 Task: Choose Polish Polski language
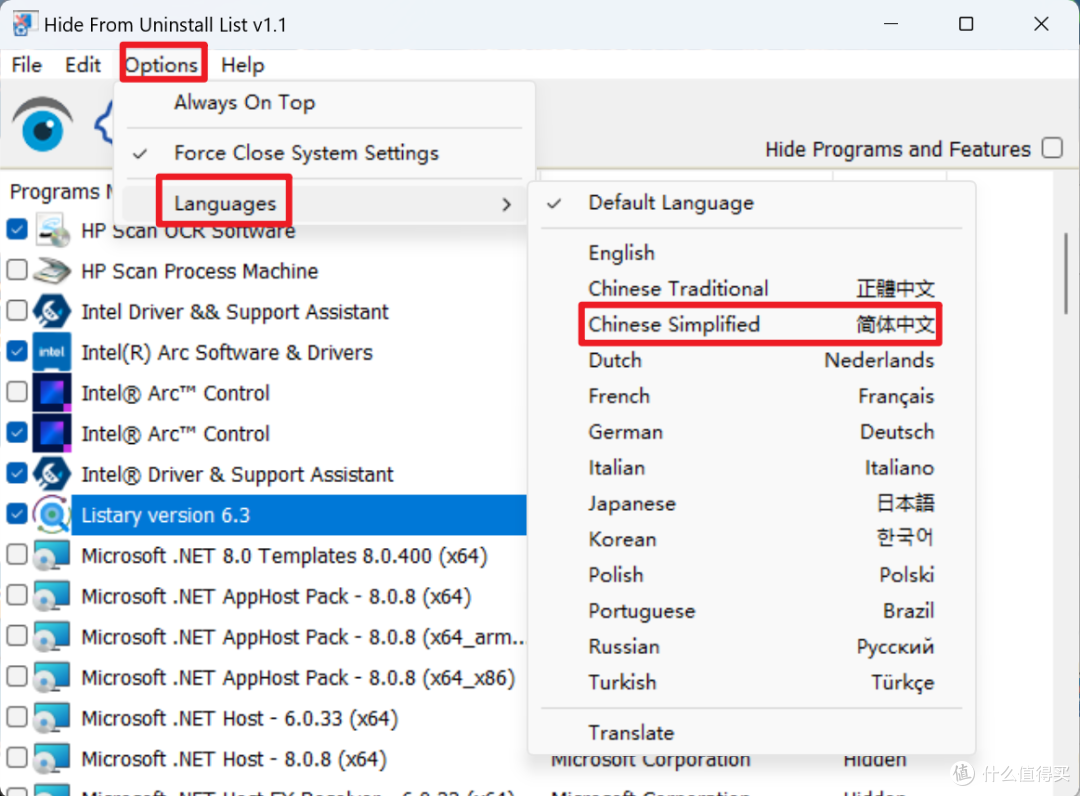[x=752, y=574]
